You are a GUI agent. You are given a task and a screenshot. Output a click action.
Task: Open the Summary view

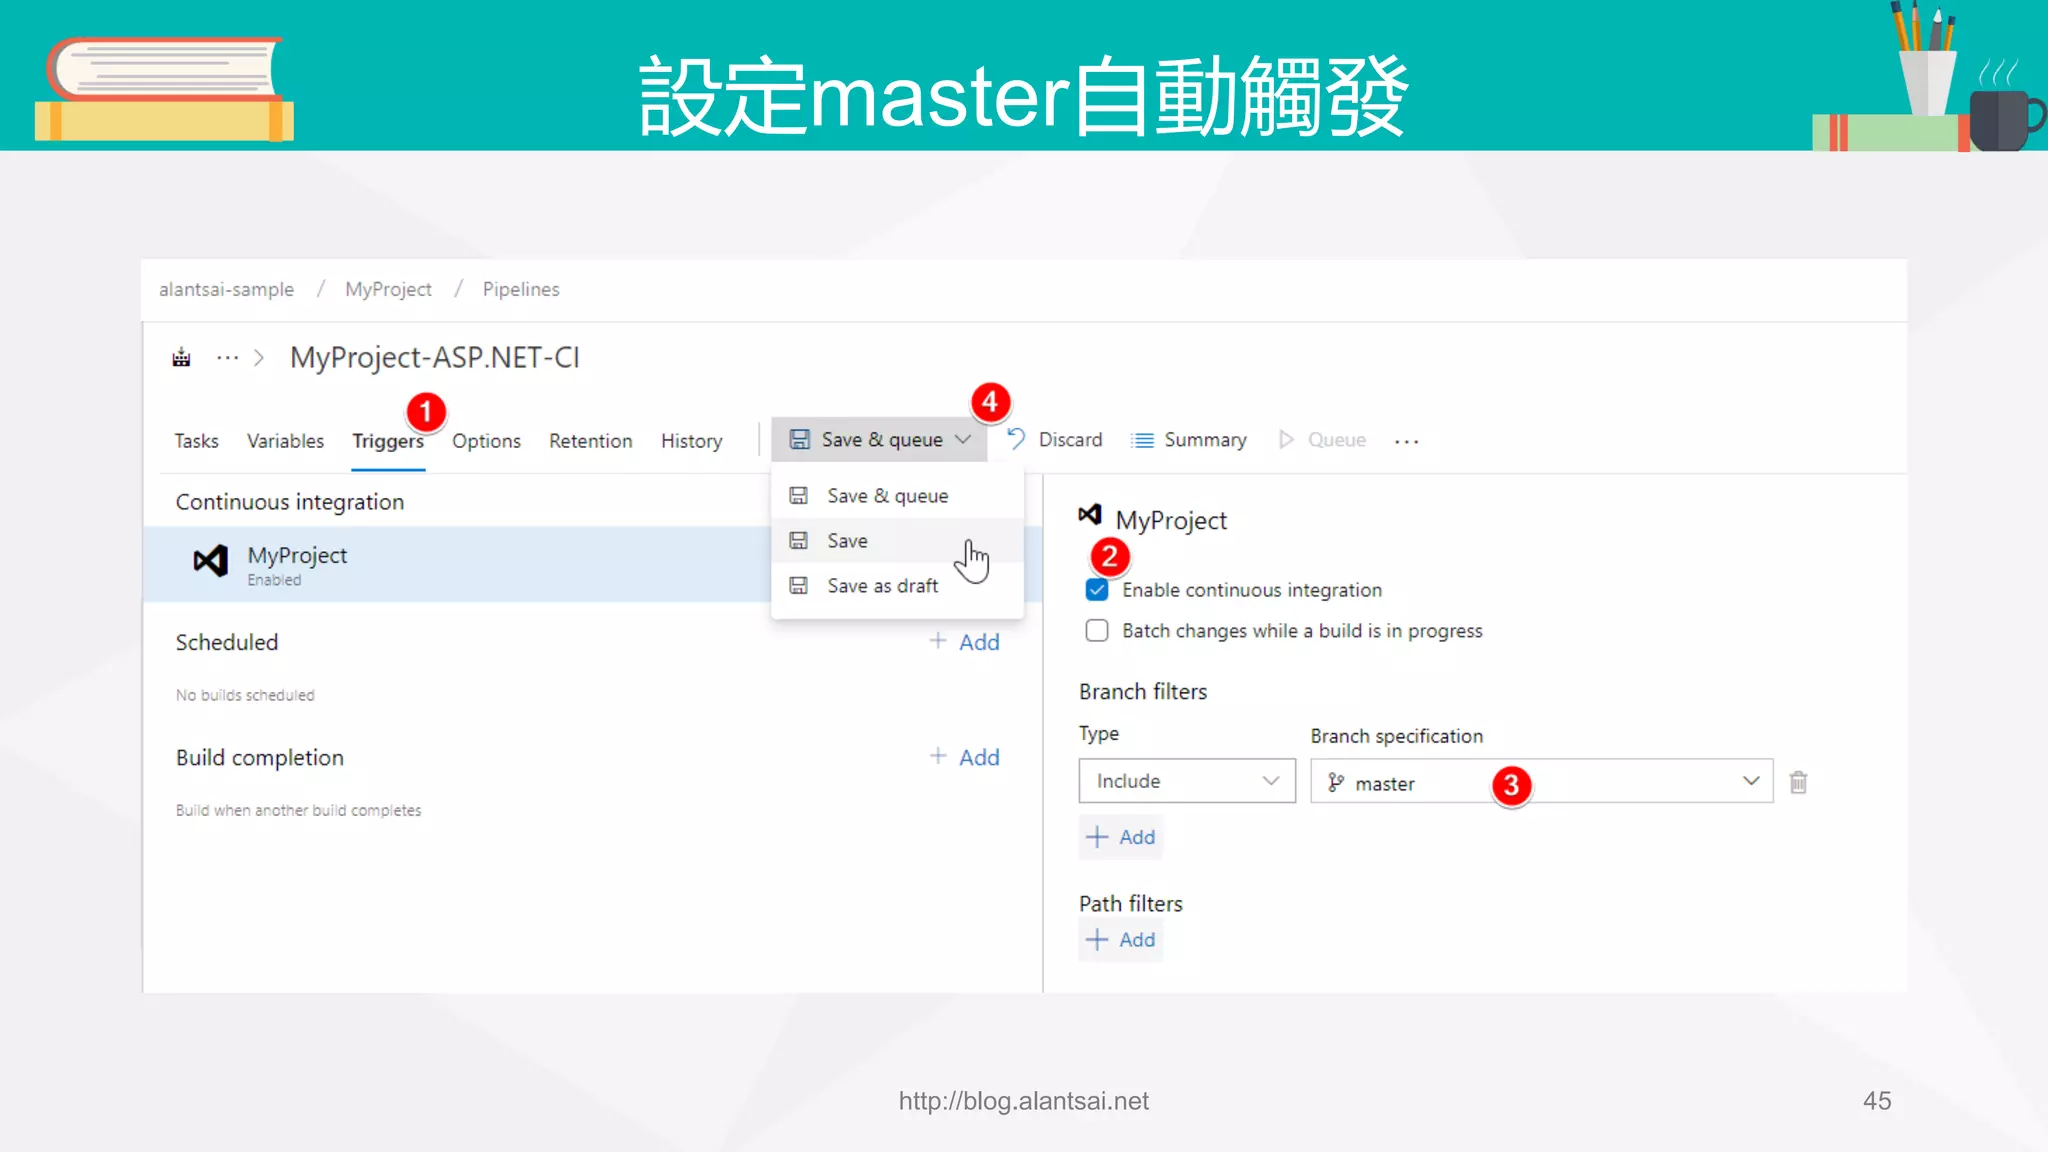tap(1189, 439)
